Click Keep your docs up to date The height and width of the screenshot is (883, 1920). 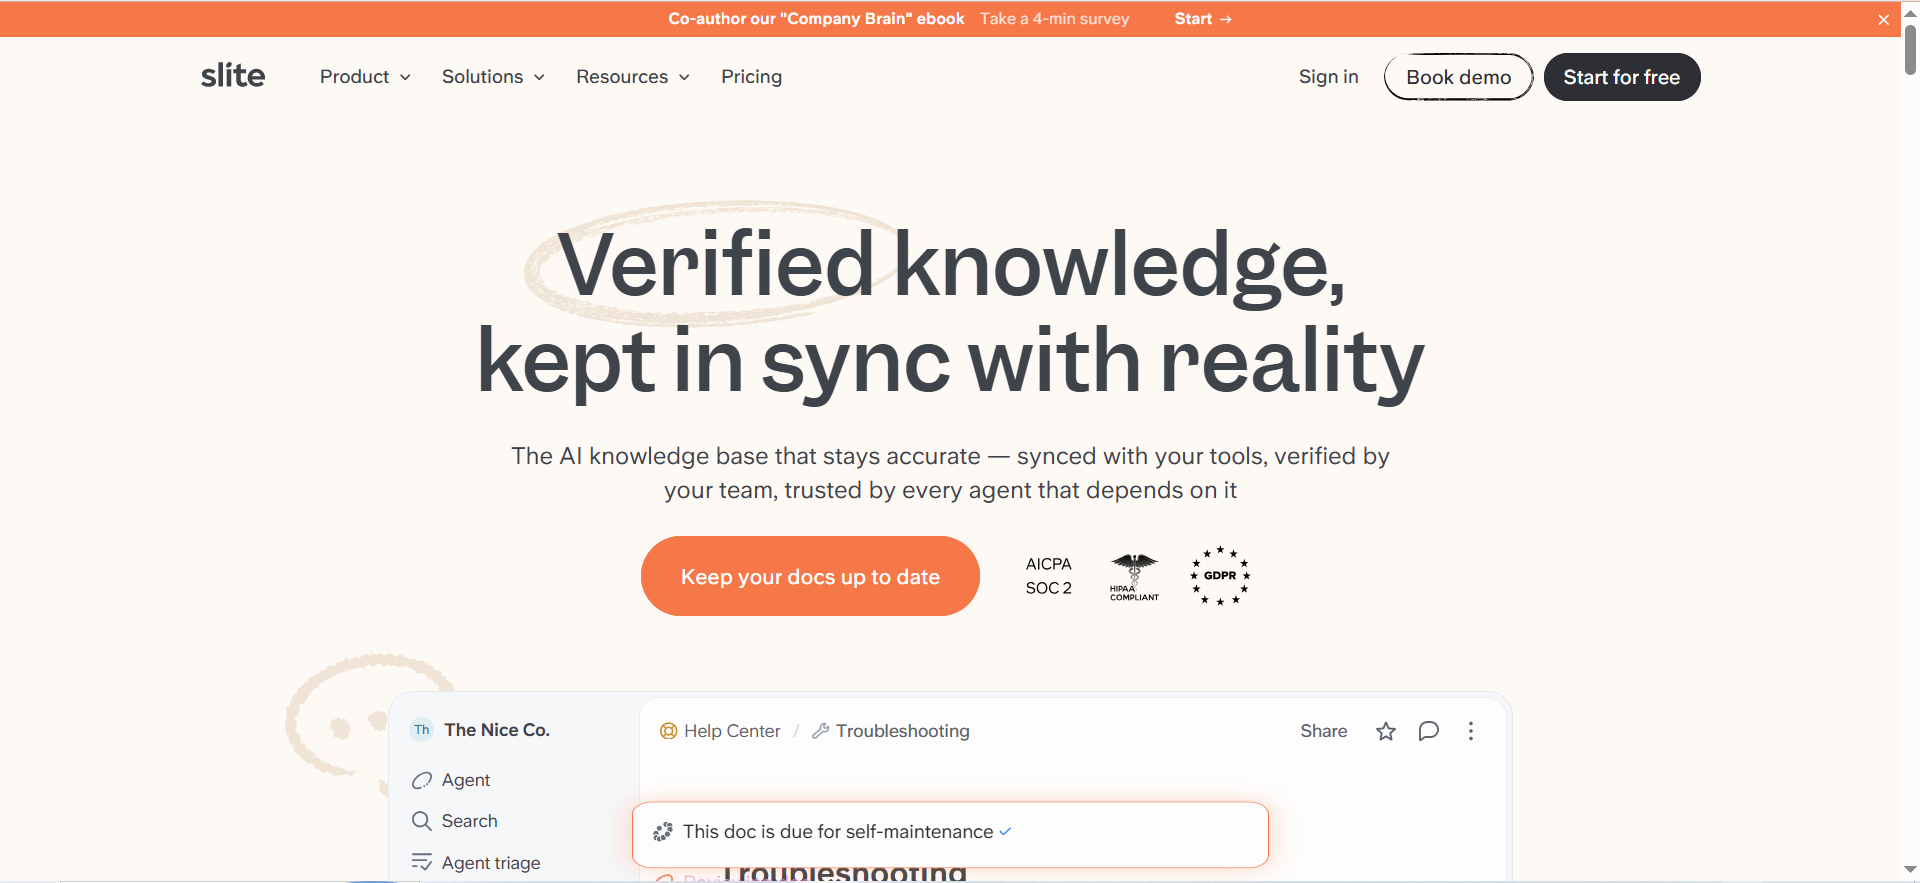(x=810, y=576)
